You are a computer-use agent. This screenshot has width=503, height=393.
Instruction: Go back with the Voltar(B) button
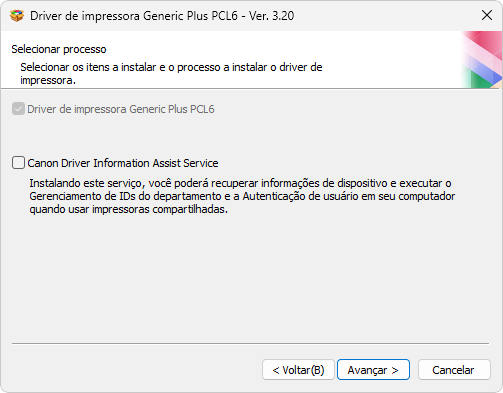click(298, 370)
